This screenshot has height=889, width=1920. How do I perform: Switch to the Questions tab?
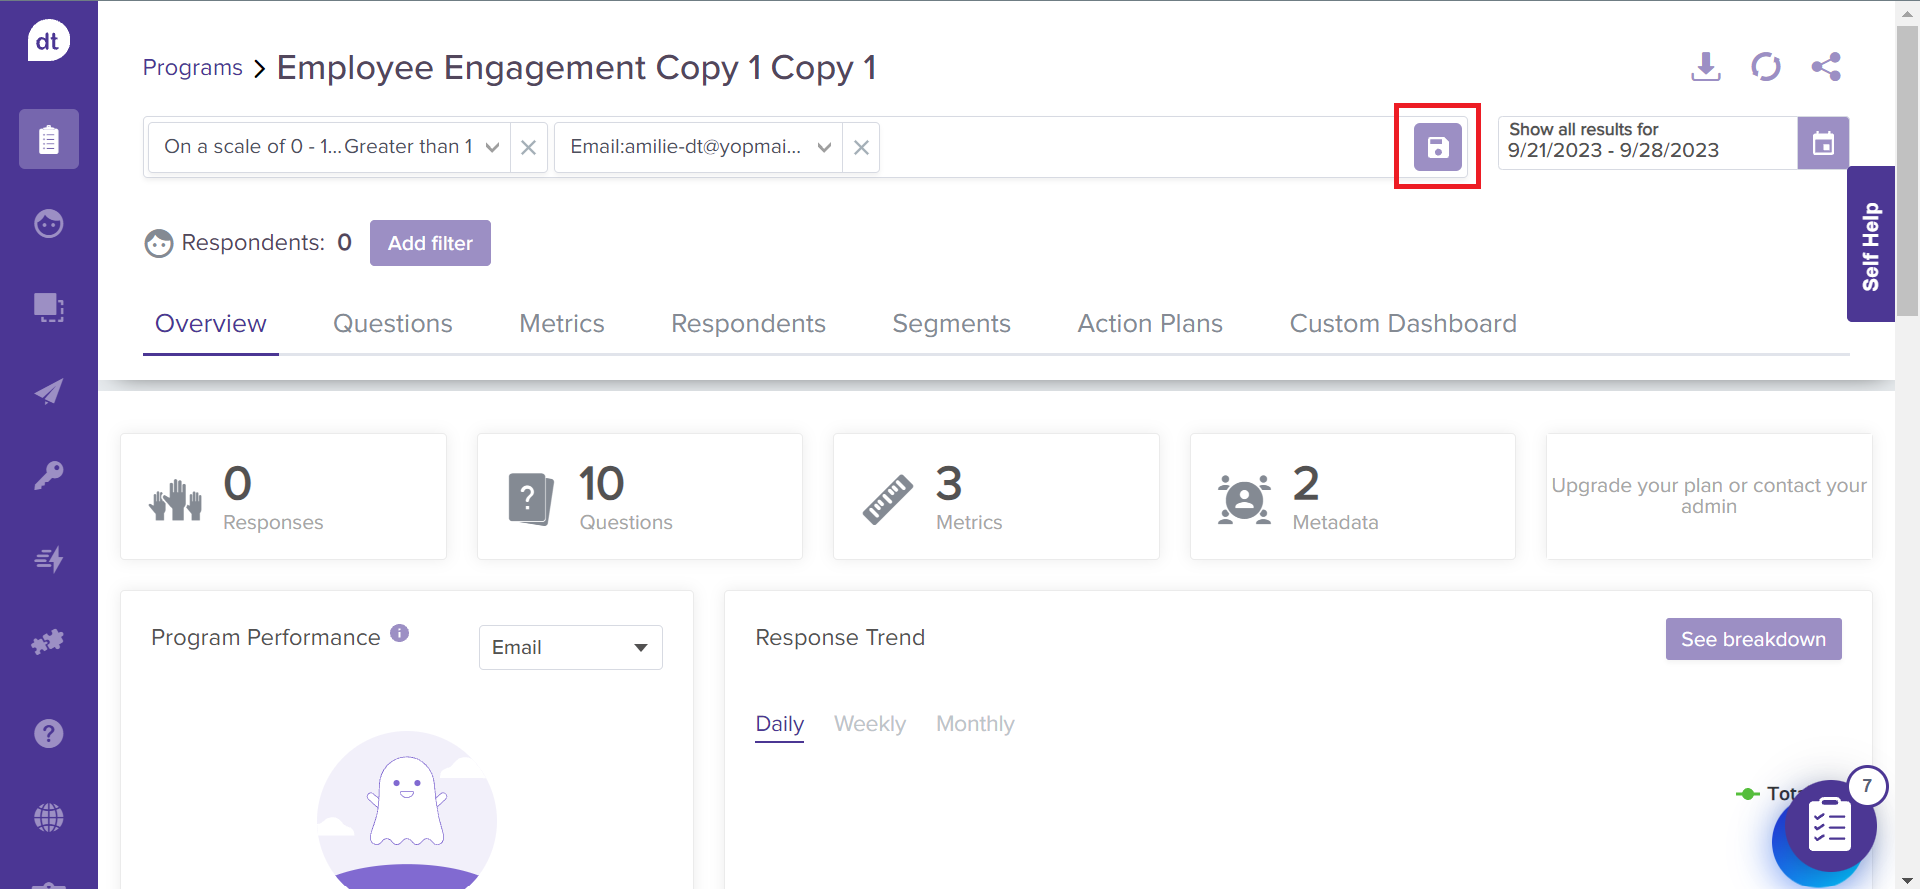pos(392,324)
